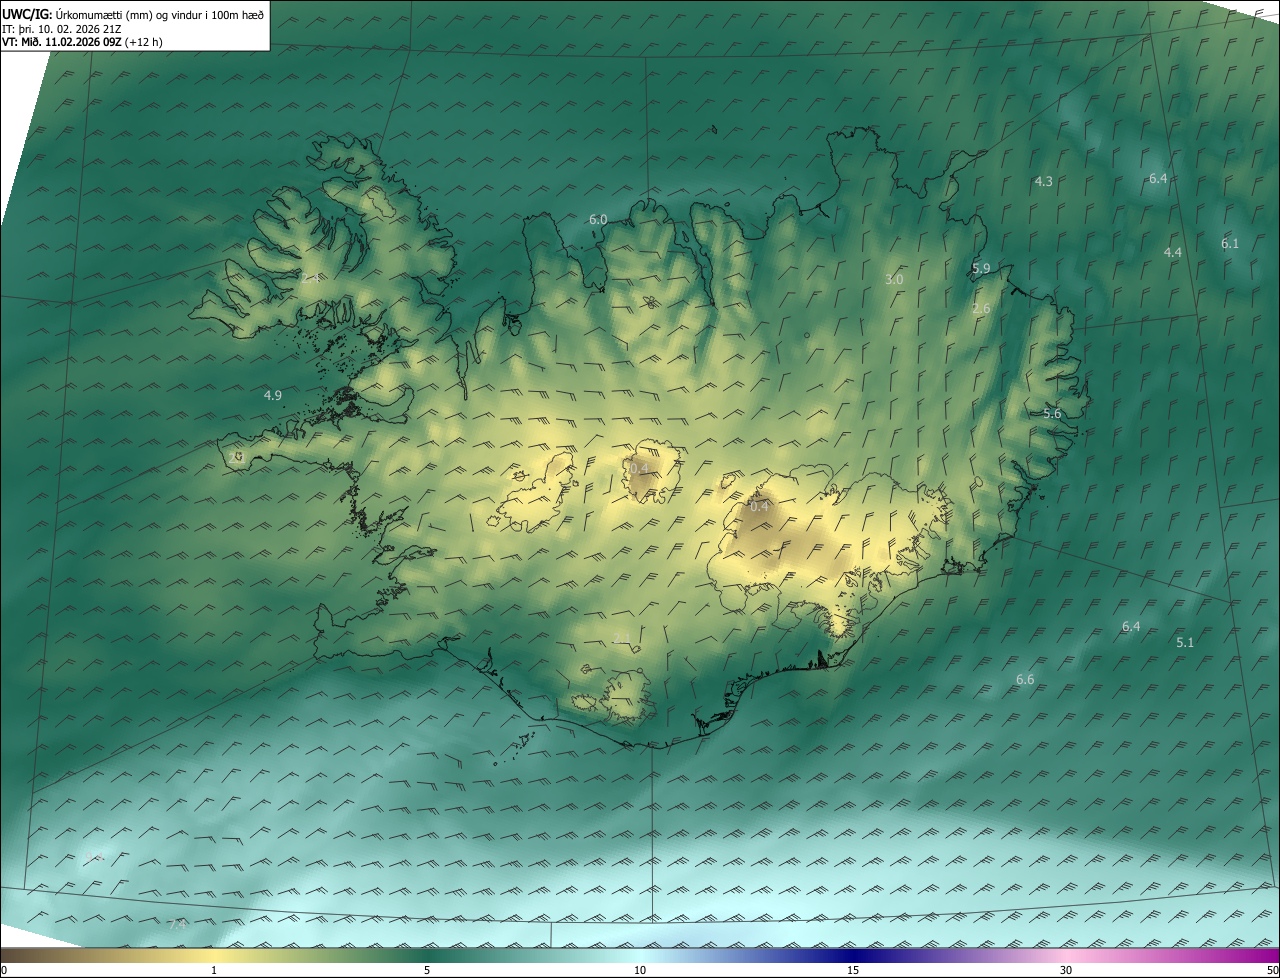This screenshot has width=1280, height=978.
Task: Click the 5.9 value on the northeast coast
Action: pos(981,268)
